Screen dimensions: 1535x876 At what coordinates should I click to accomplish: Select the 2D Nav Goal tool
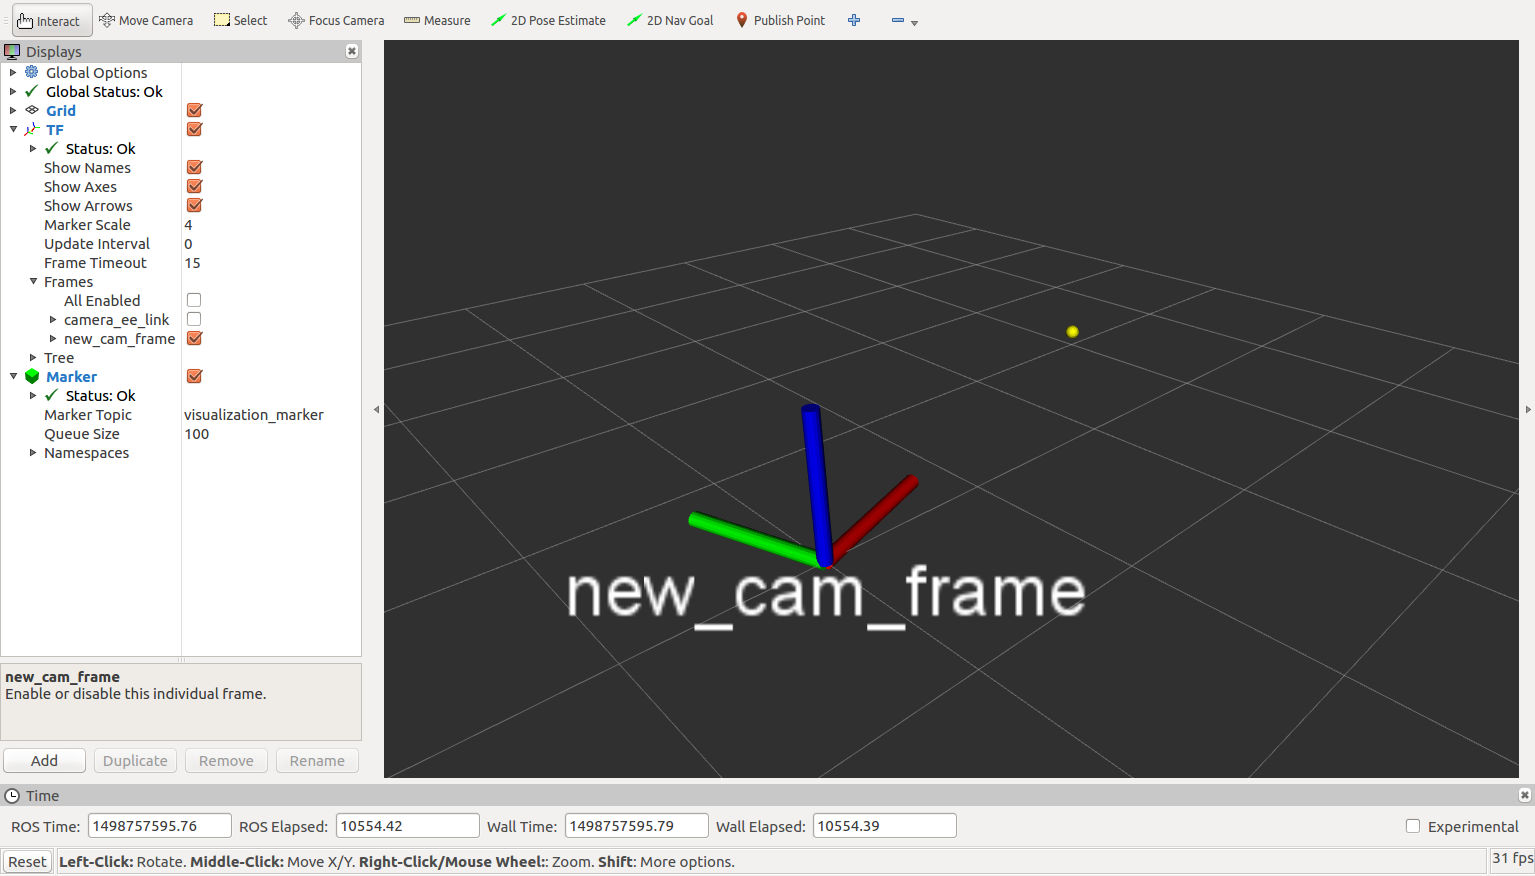670,21
